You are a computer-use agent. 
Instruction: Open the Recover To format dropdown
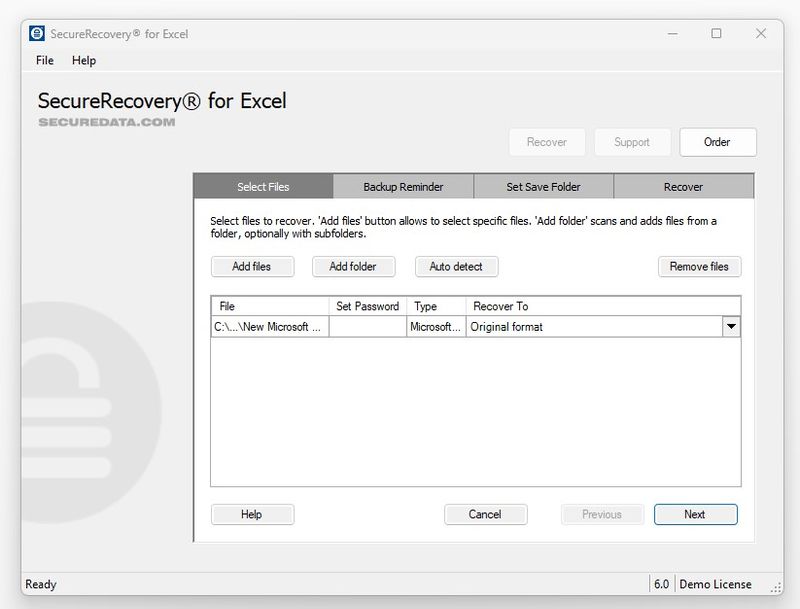731,324
